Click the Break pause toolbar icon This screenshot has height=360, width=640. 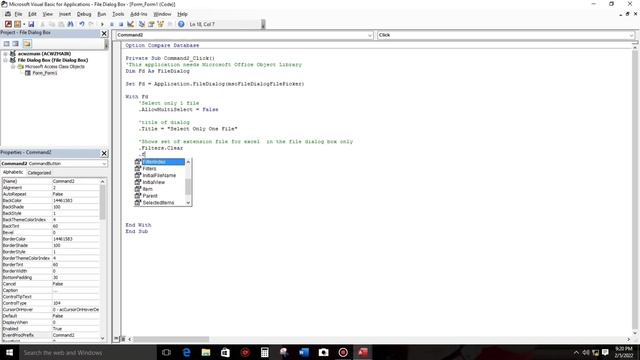111,24
